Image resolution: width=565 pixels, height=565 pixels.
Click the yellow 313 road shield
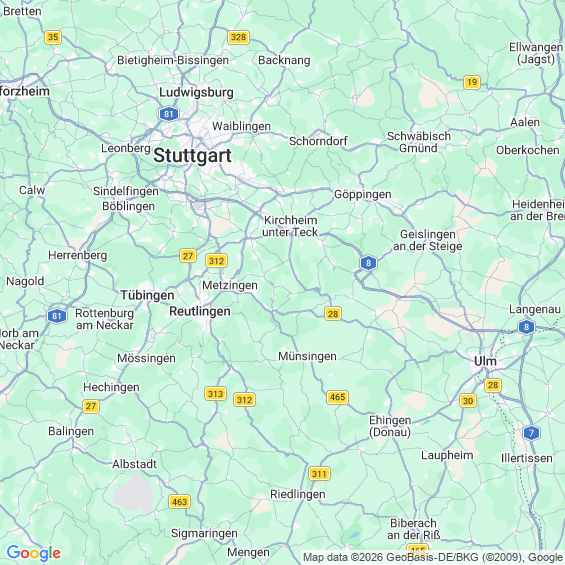pyautogui.click(x=215, y=393)
